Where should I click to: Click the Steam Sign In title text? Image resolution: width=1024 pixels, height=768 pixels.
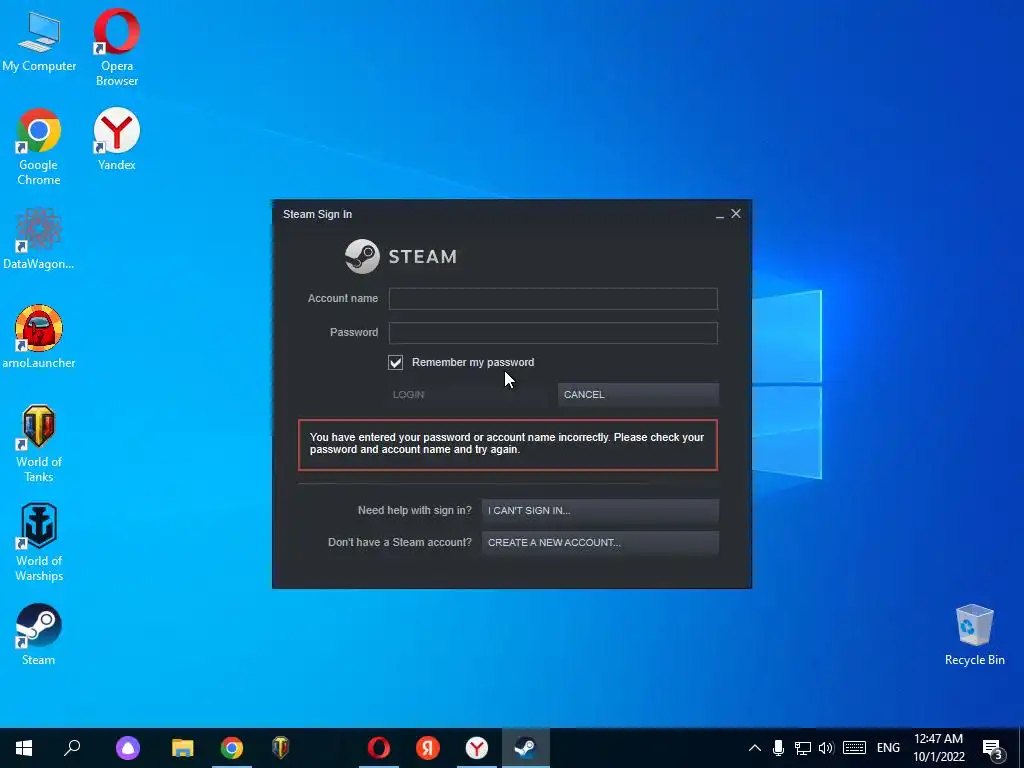pos(317,214)
